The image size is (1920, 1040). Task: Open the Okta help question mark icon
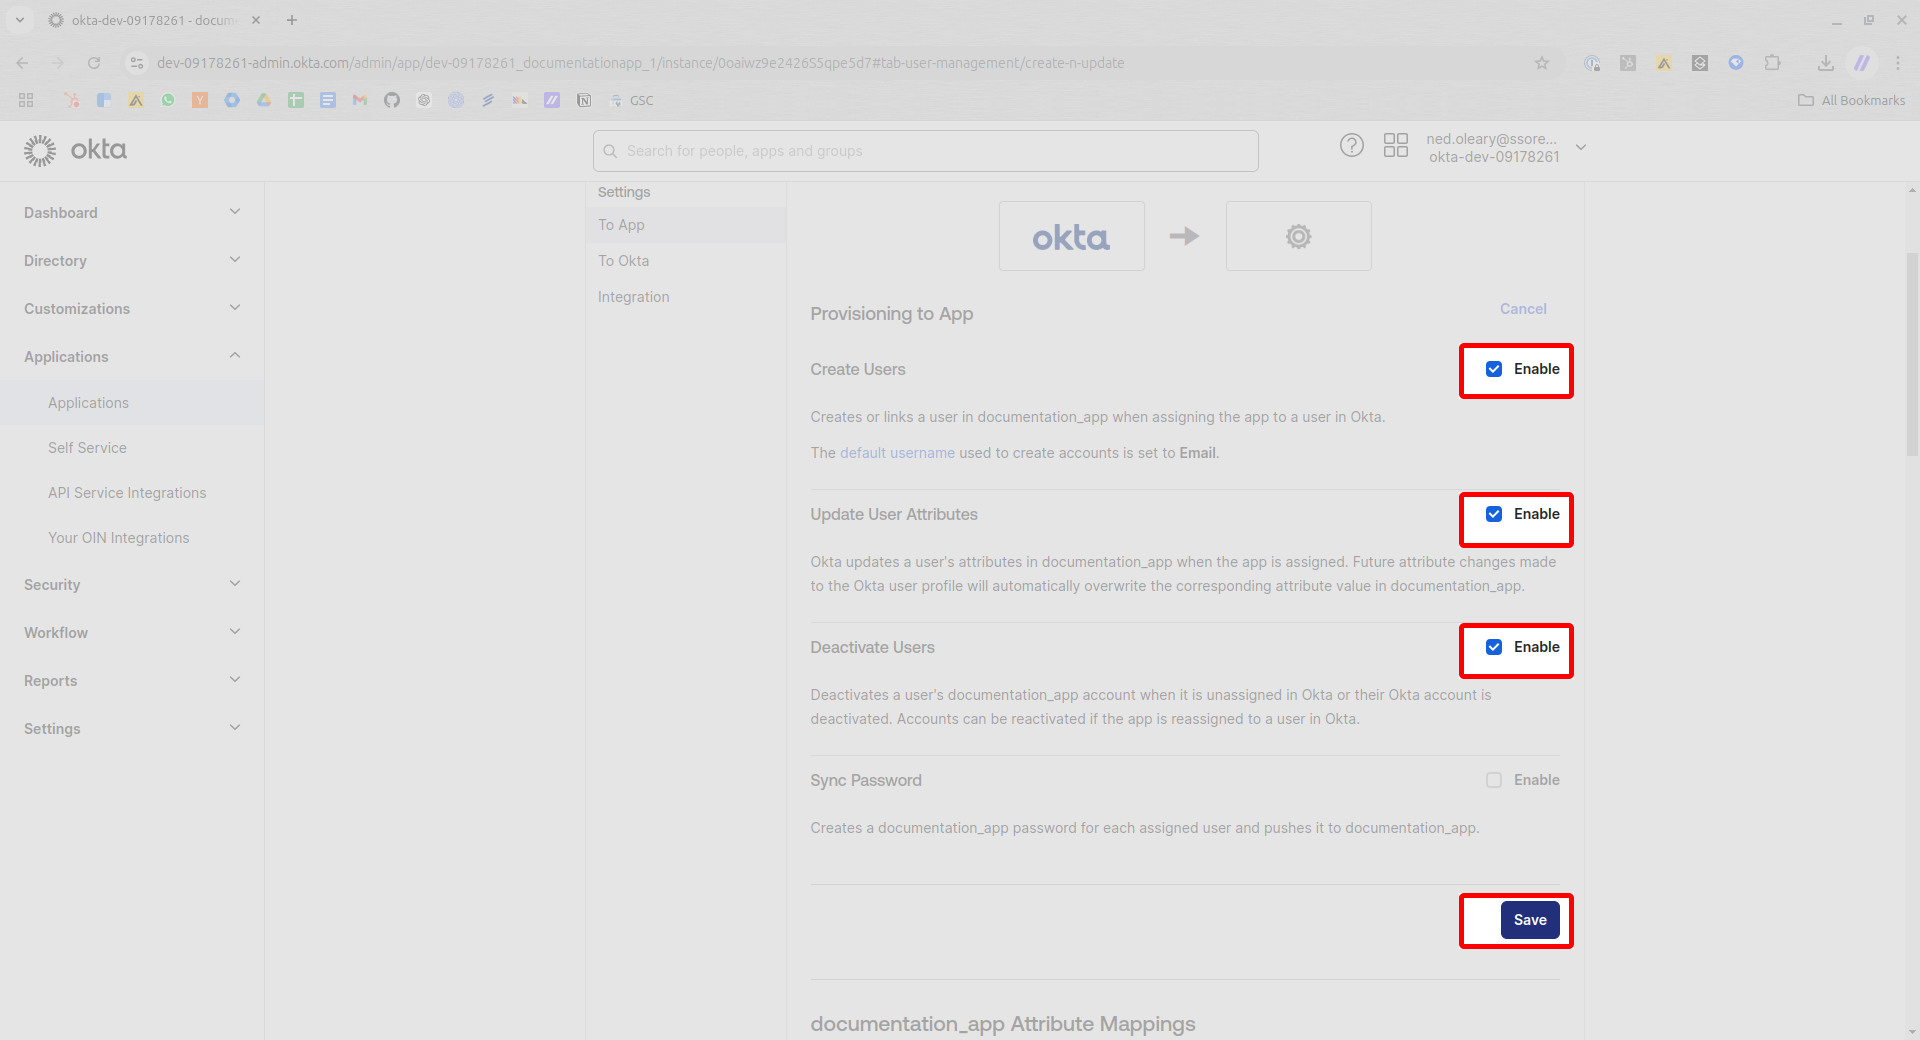coord(1351,146)
